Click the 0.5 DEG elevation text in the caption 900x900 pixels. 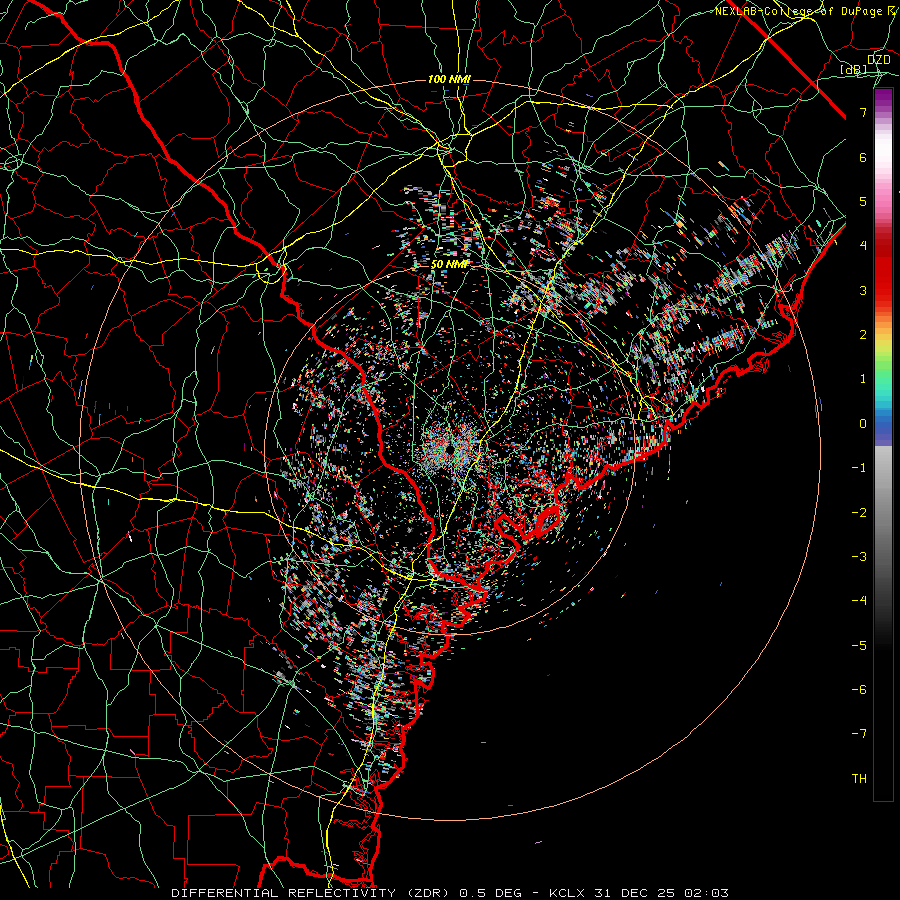click(x=491, y=893)
